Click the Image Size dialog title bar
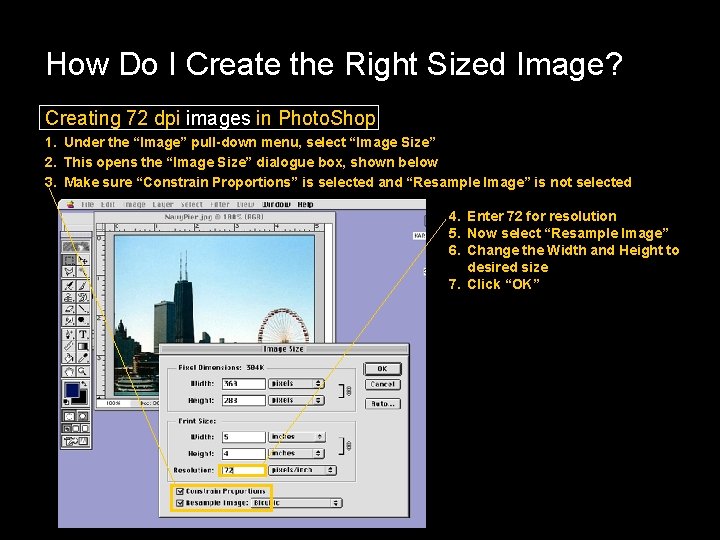This screenshot has height=540, width=720. point(283,349)
